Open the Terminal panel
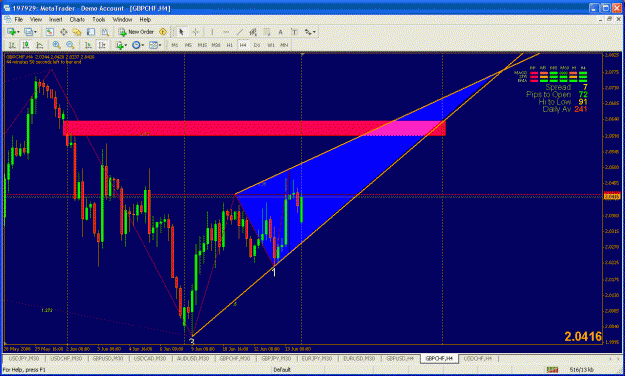Screen dimensions: 625x376 click(91, 32)
